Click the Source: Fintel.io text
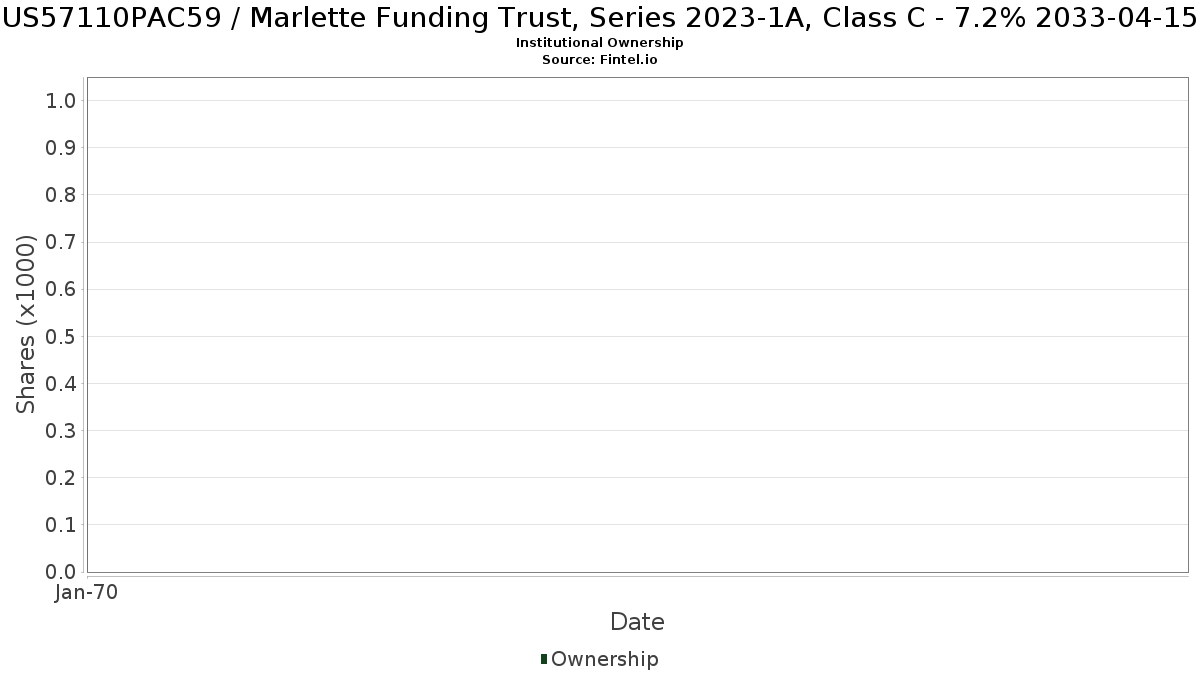1200x675 pixels. point(599,59)
